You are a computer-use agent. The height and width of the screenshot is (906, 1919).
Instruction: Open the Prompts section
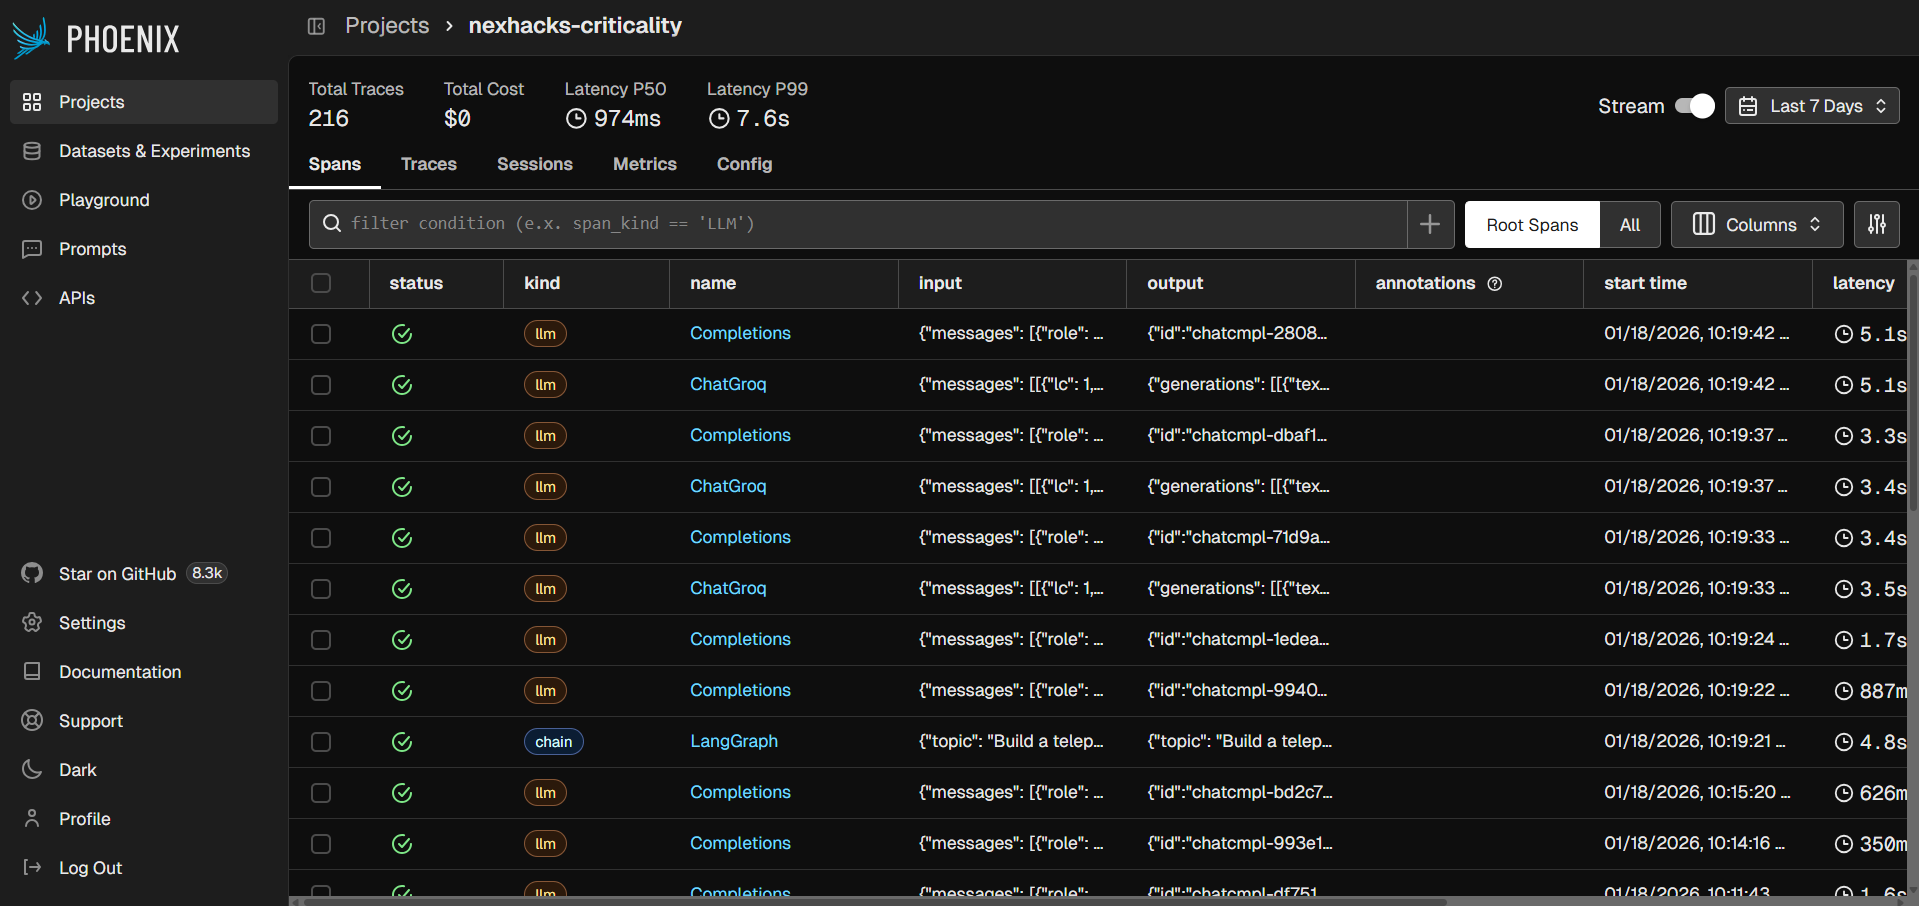point(144,249)
